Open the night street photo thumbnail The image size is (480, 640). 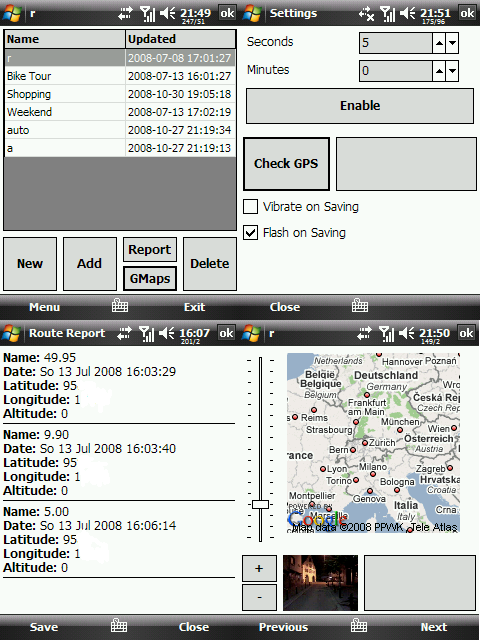pyautogui.click(x=320, y=583)
